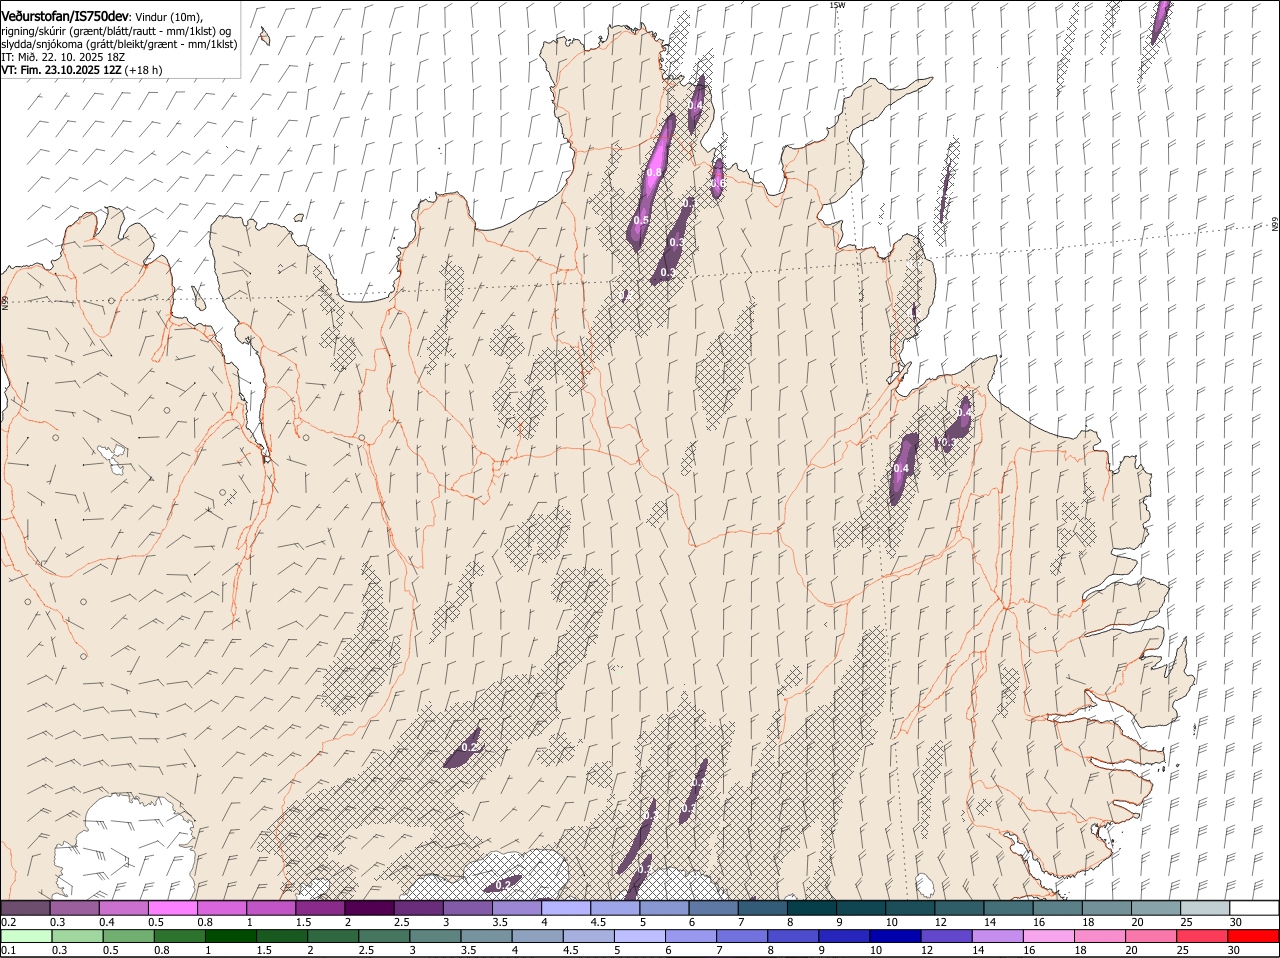Choose upper legend swatch labeled 14
This screenshot has width=1280, height=958.
tap(1009, 907)
